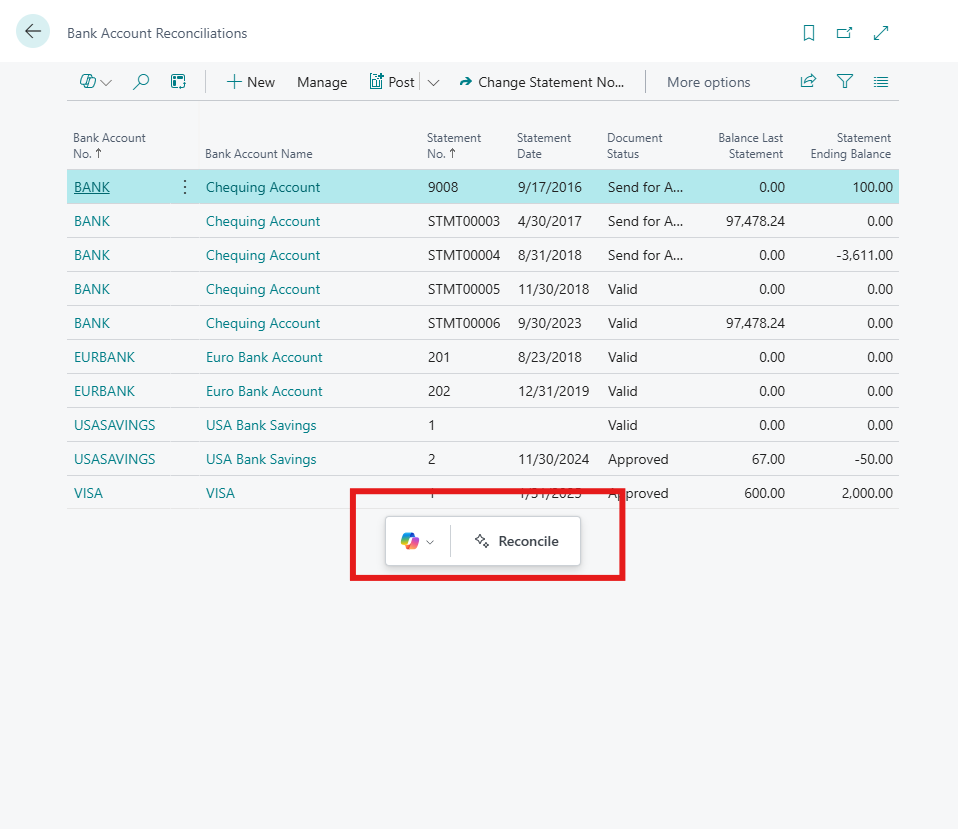The width and height of the screenshot is (958, 829).
Task: Open VISA bank account number link
Action: coord(88,493)
